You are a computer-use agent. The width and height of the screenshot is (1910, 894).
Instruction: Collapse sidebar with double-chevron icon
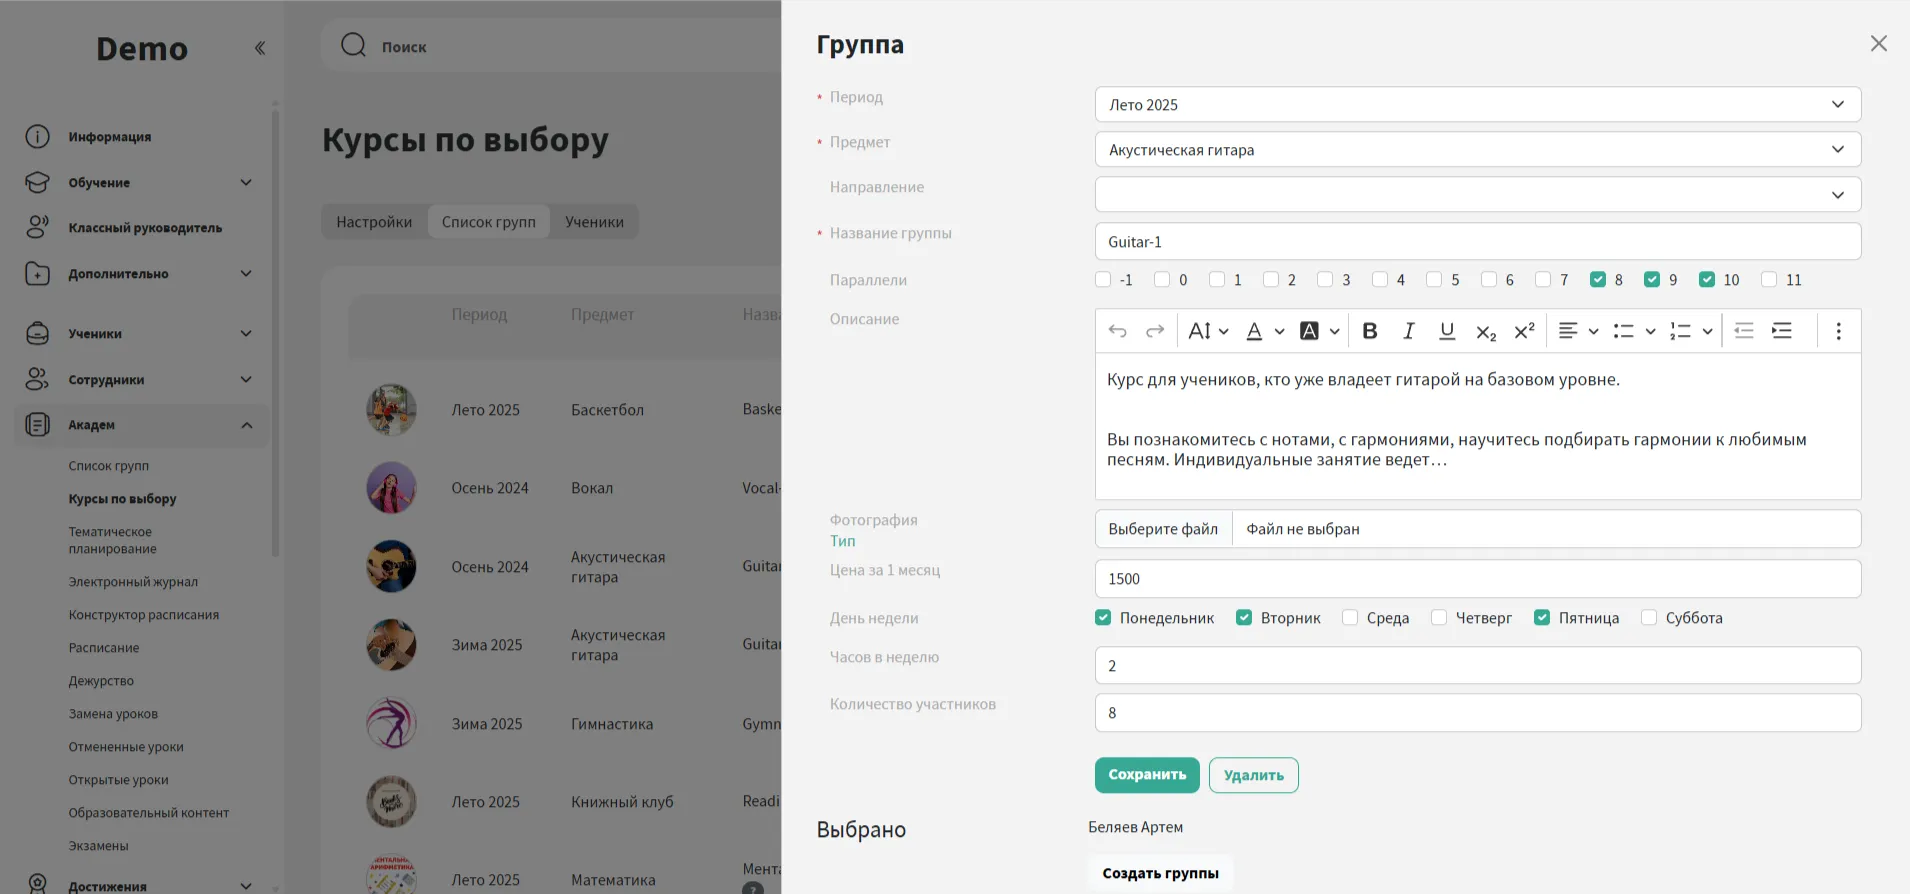(x=260, y=48)
